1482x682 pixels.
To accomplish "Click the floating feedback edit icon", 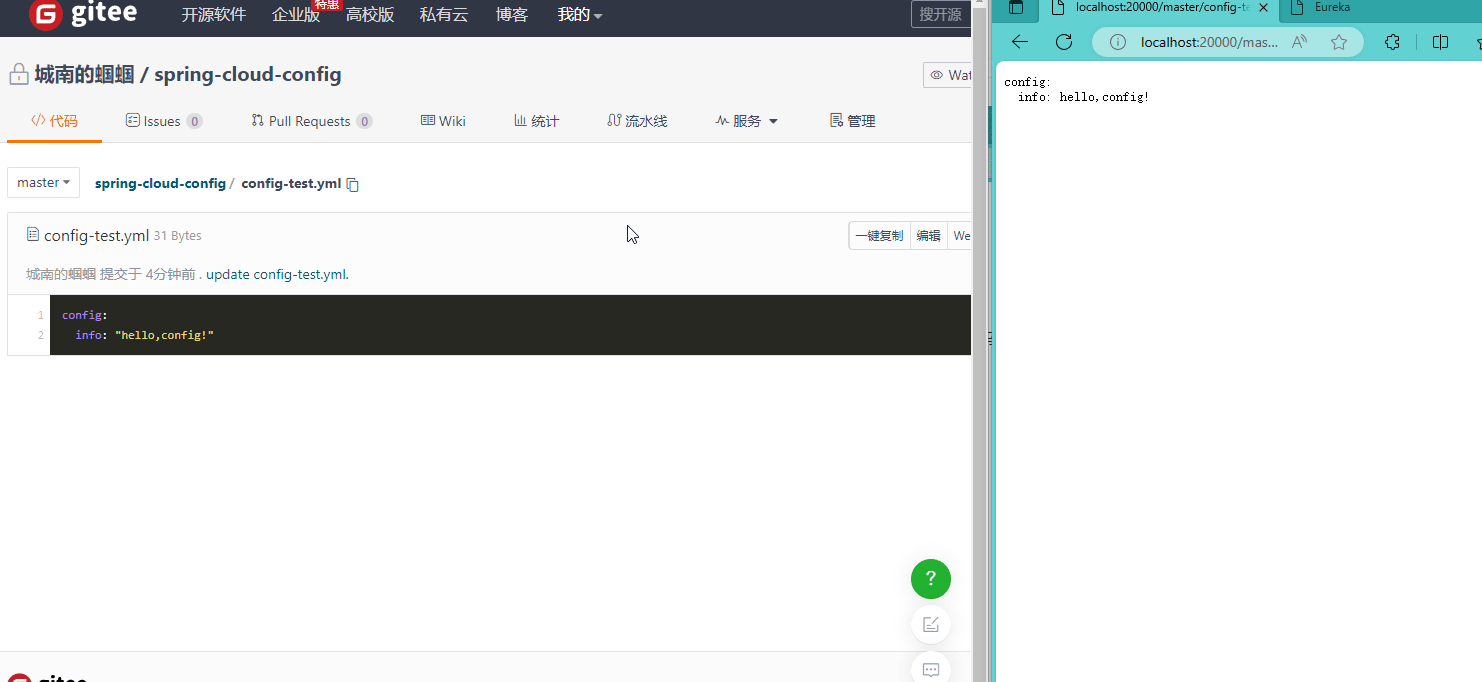I will pos(931,624).
